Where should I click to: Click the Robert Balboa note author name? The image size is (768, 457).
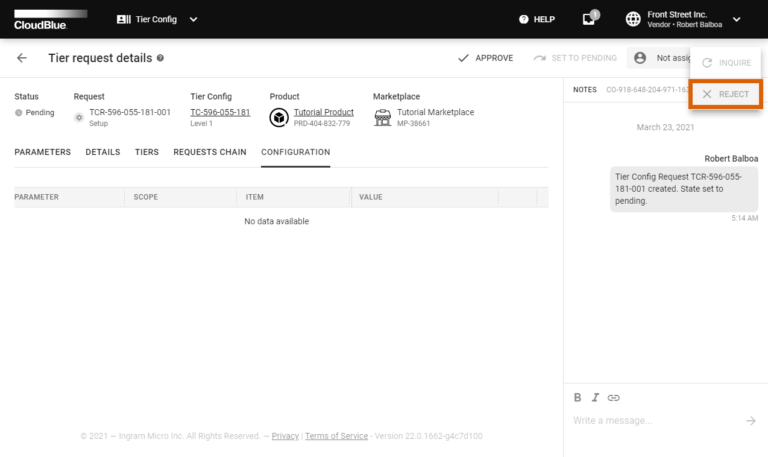click(x=731, y=159)
